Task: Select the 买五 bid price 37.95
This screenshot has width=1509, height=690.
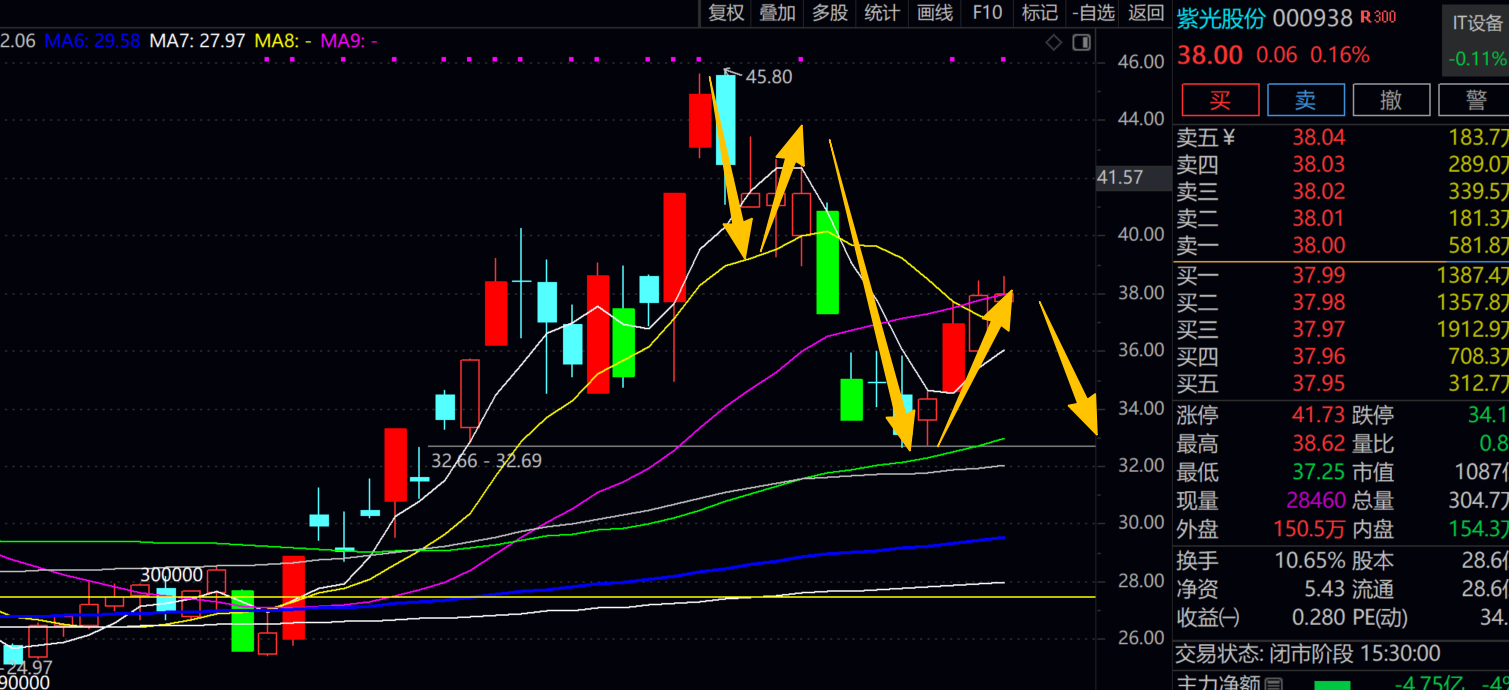Action: click(x=1319, y=383)
